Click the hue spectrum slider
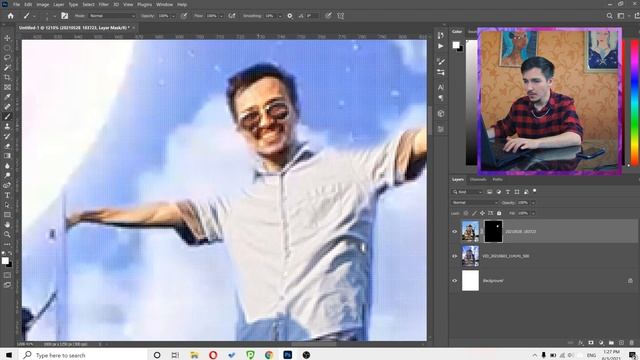 [x=635, y=102]
